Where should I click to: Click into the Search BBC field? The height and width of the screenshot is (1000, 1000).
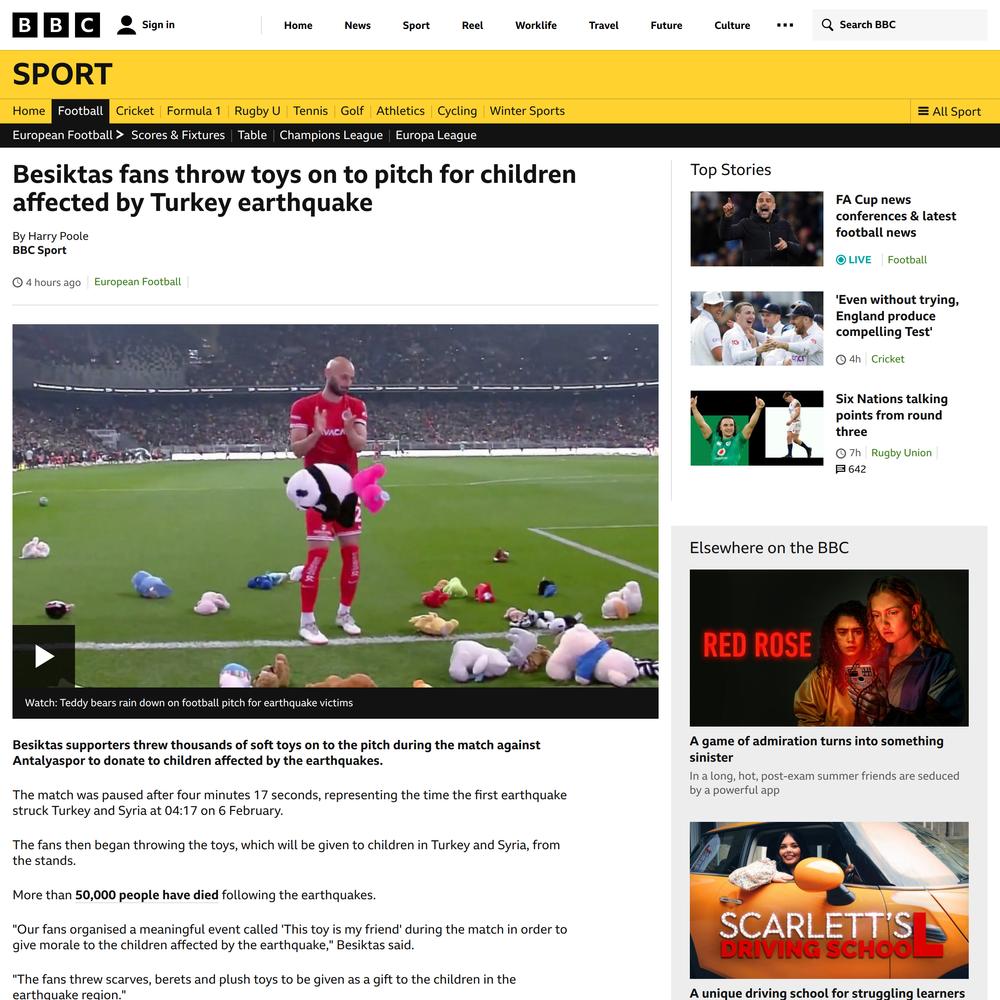tap(900, 25)
